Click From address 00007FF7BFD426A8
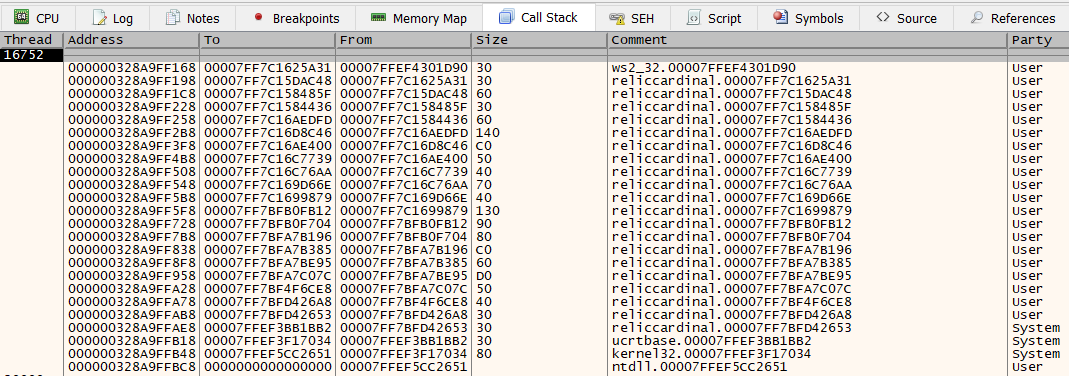The height and width of the screenshot is (376, 1069). [x=404, y=314]
